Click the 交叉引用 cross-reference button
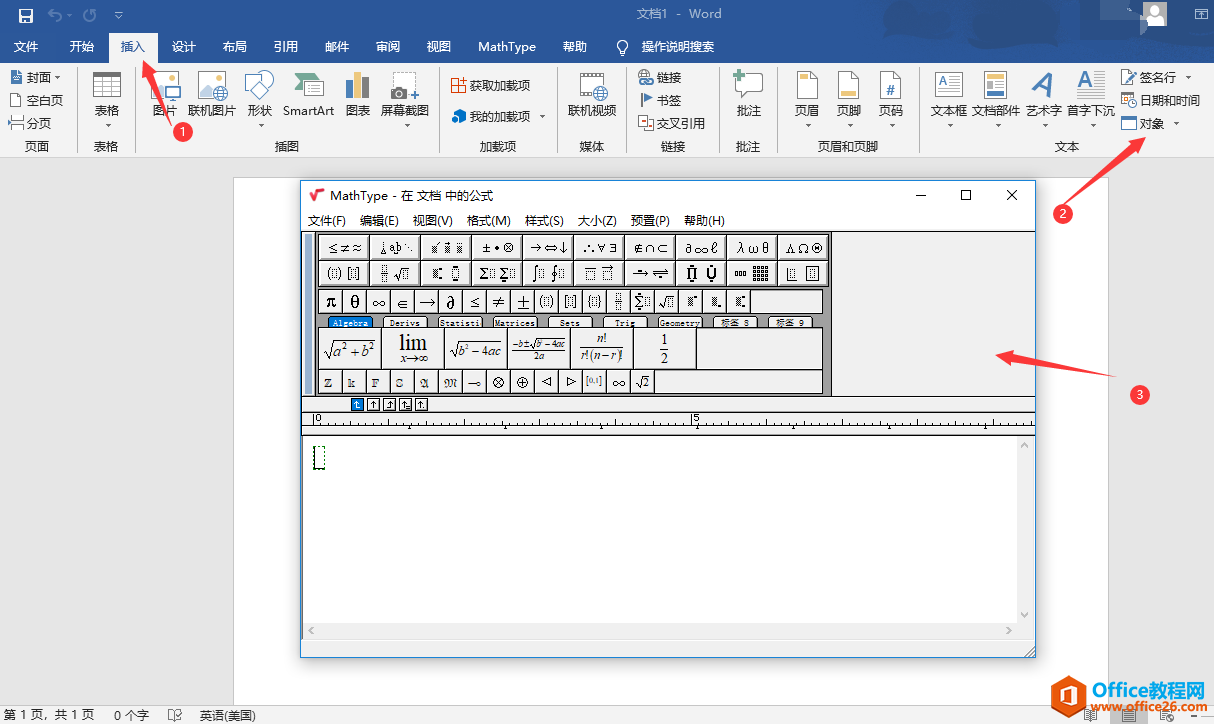 pyautogui.click(x=672, y=123)
